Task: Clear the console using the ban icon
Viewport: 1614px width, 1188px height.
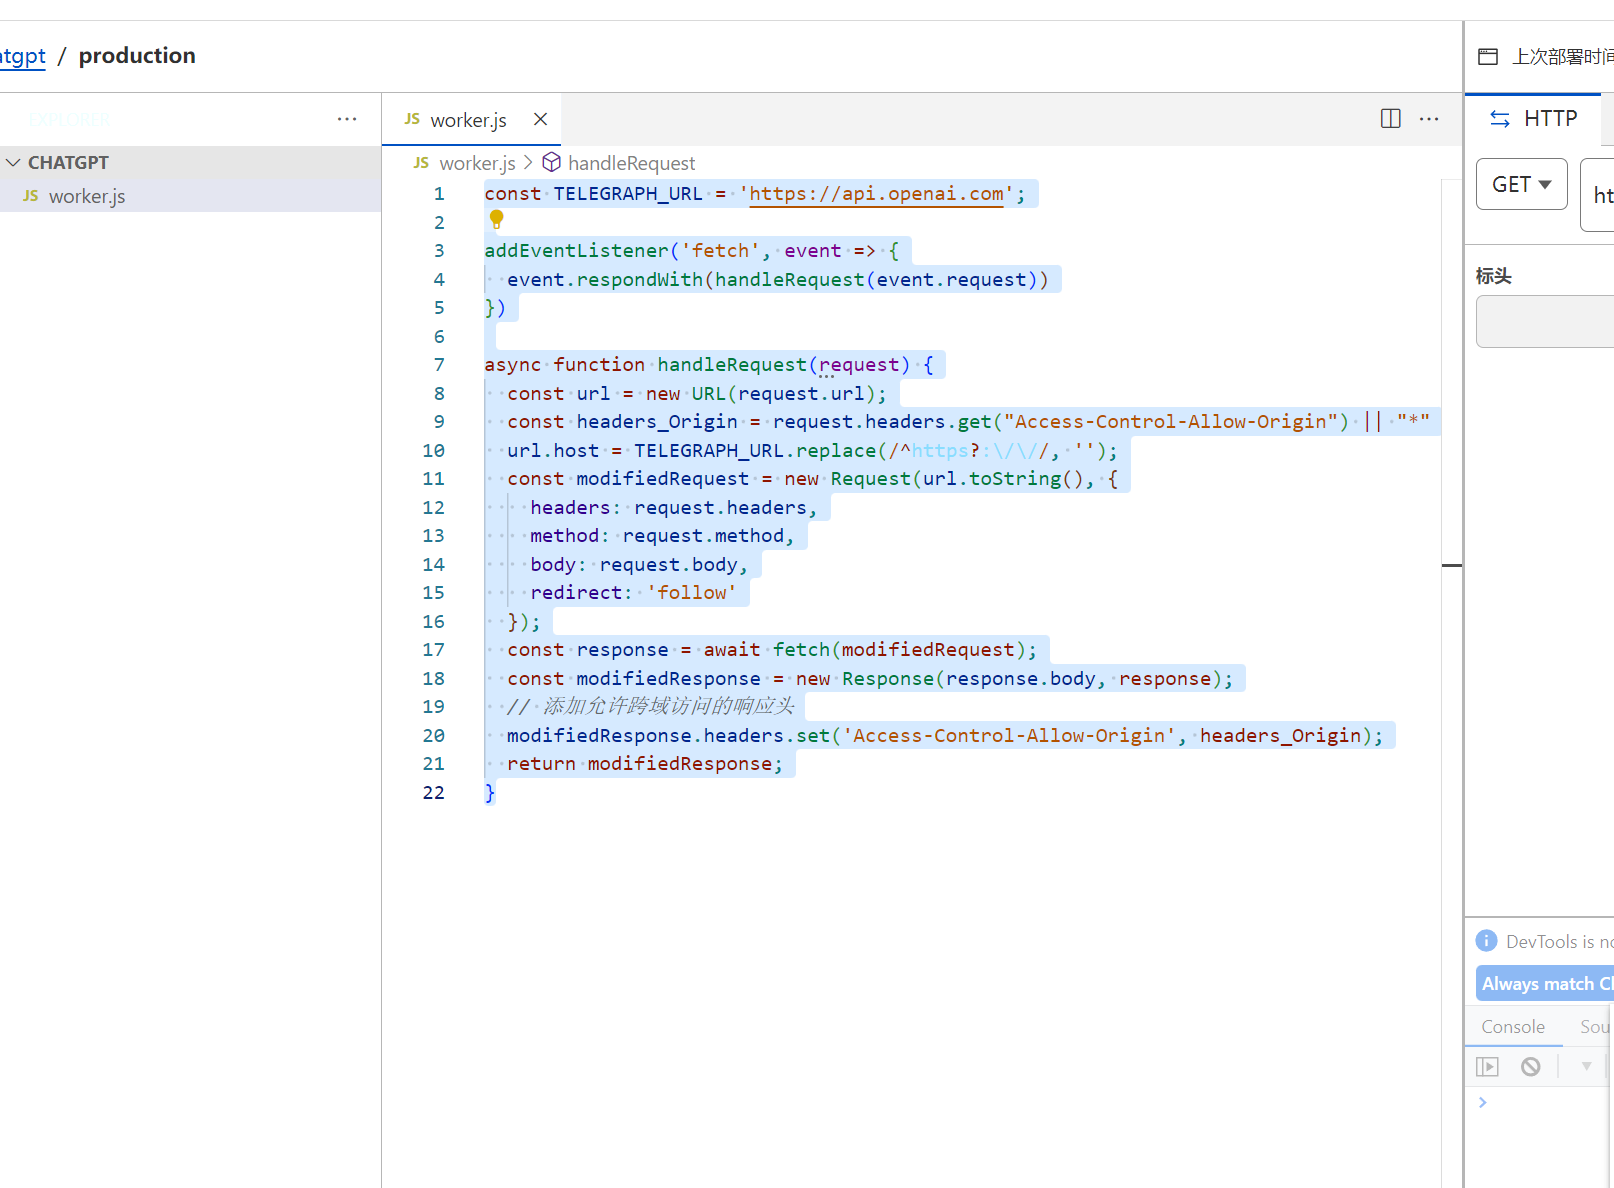Action: click(x=1531, y=1066)
